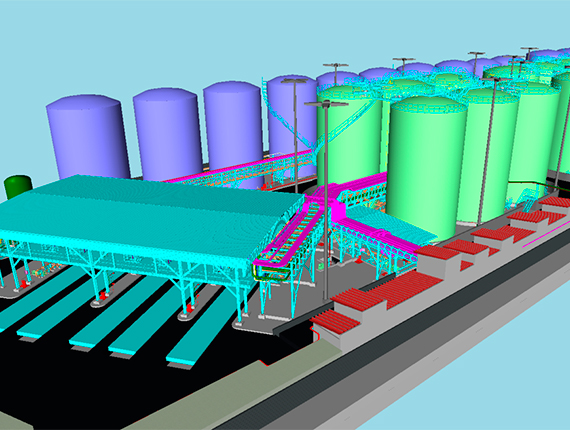Select the small dark green tank at left
The width and height of the screenshot is (570, 430).
[x=18, y=186]
